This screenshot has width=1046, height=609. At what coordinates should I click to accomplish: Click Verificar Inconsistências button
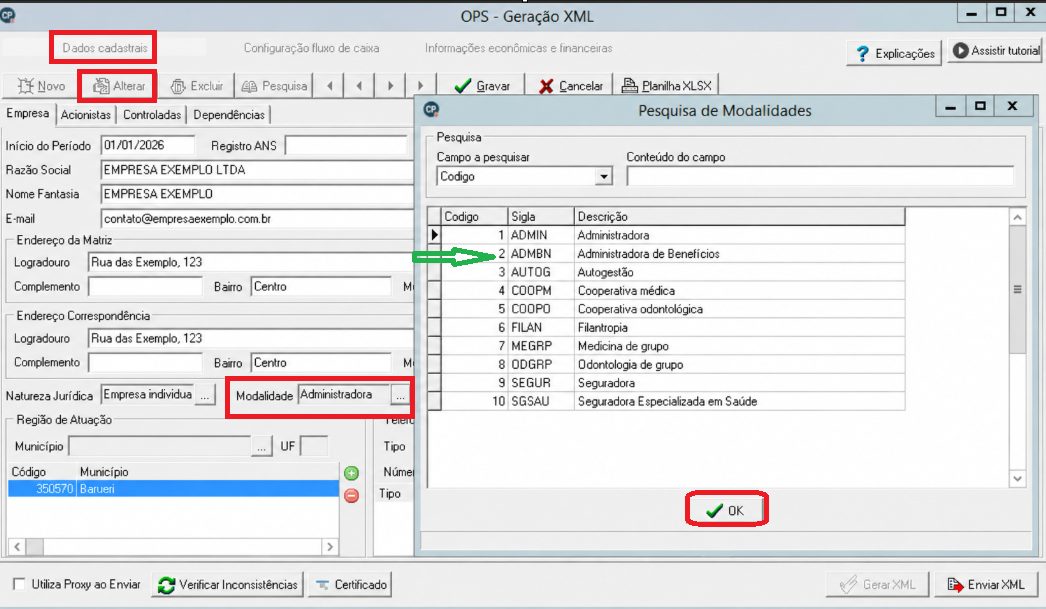pos(227,585)
